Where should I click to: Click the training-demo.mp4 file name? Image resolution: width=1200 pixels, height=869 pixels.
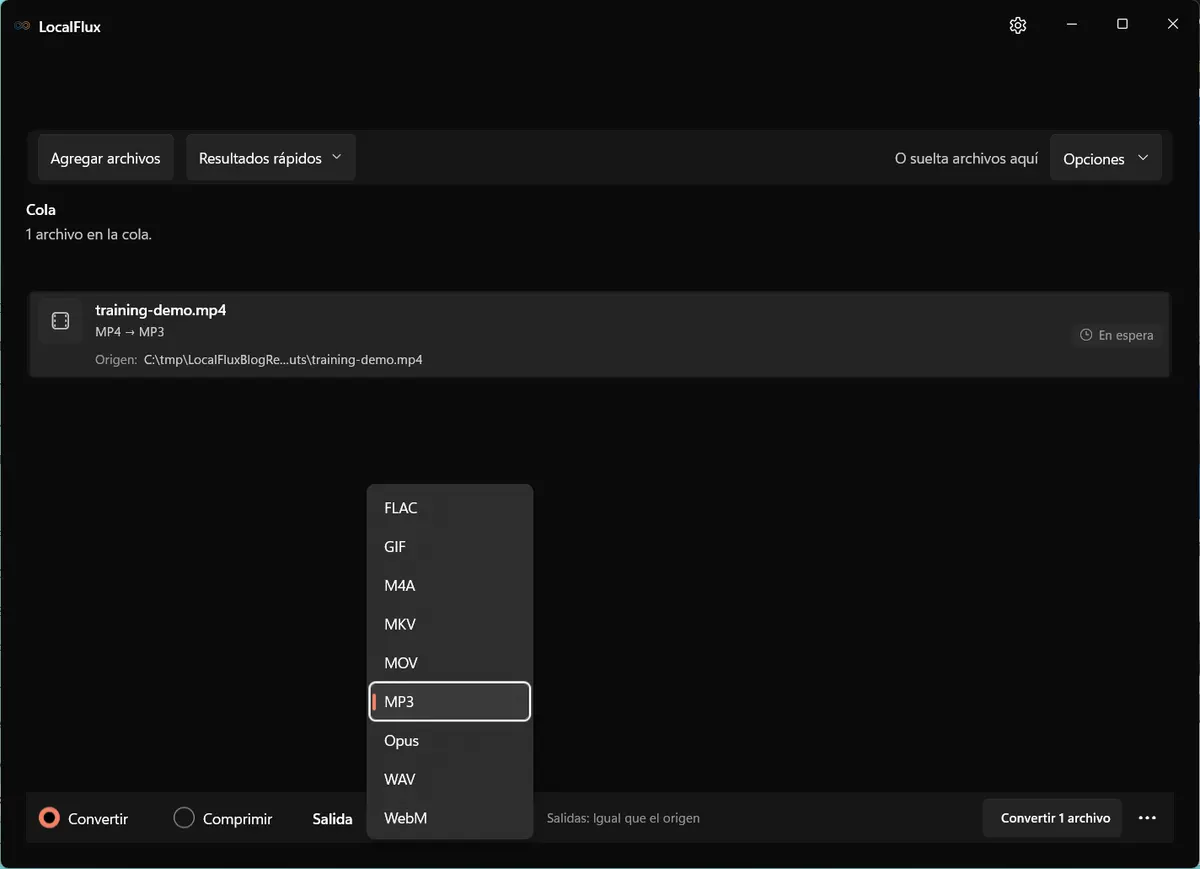(x=160, y=310)
